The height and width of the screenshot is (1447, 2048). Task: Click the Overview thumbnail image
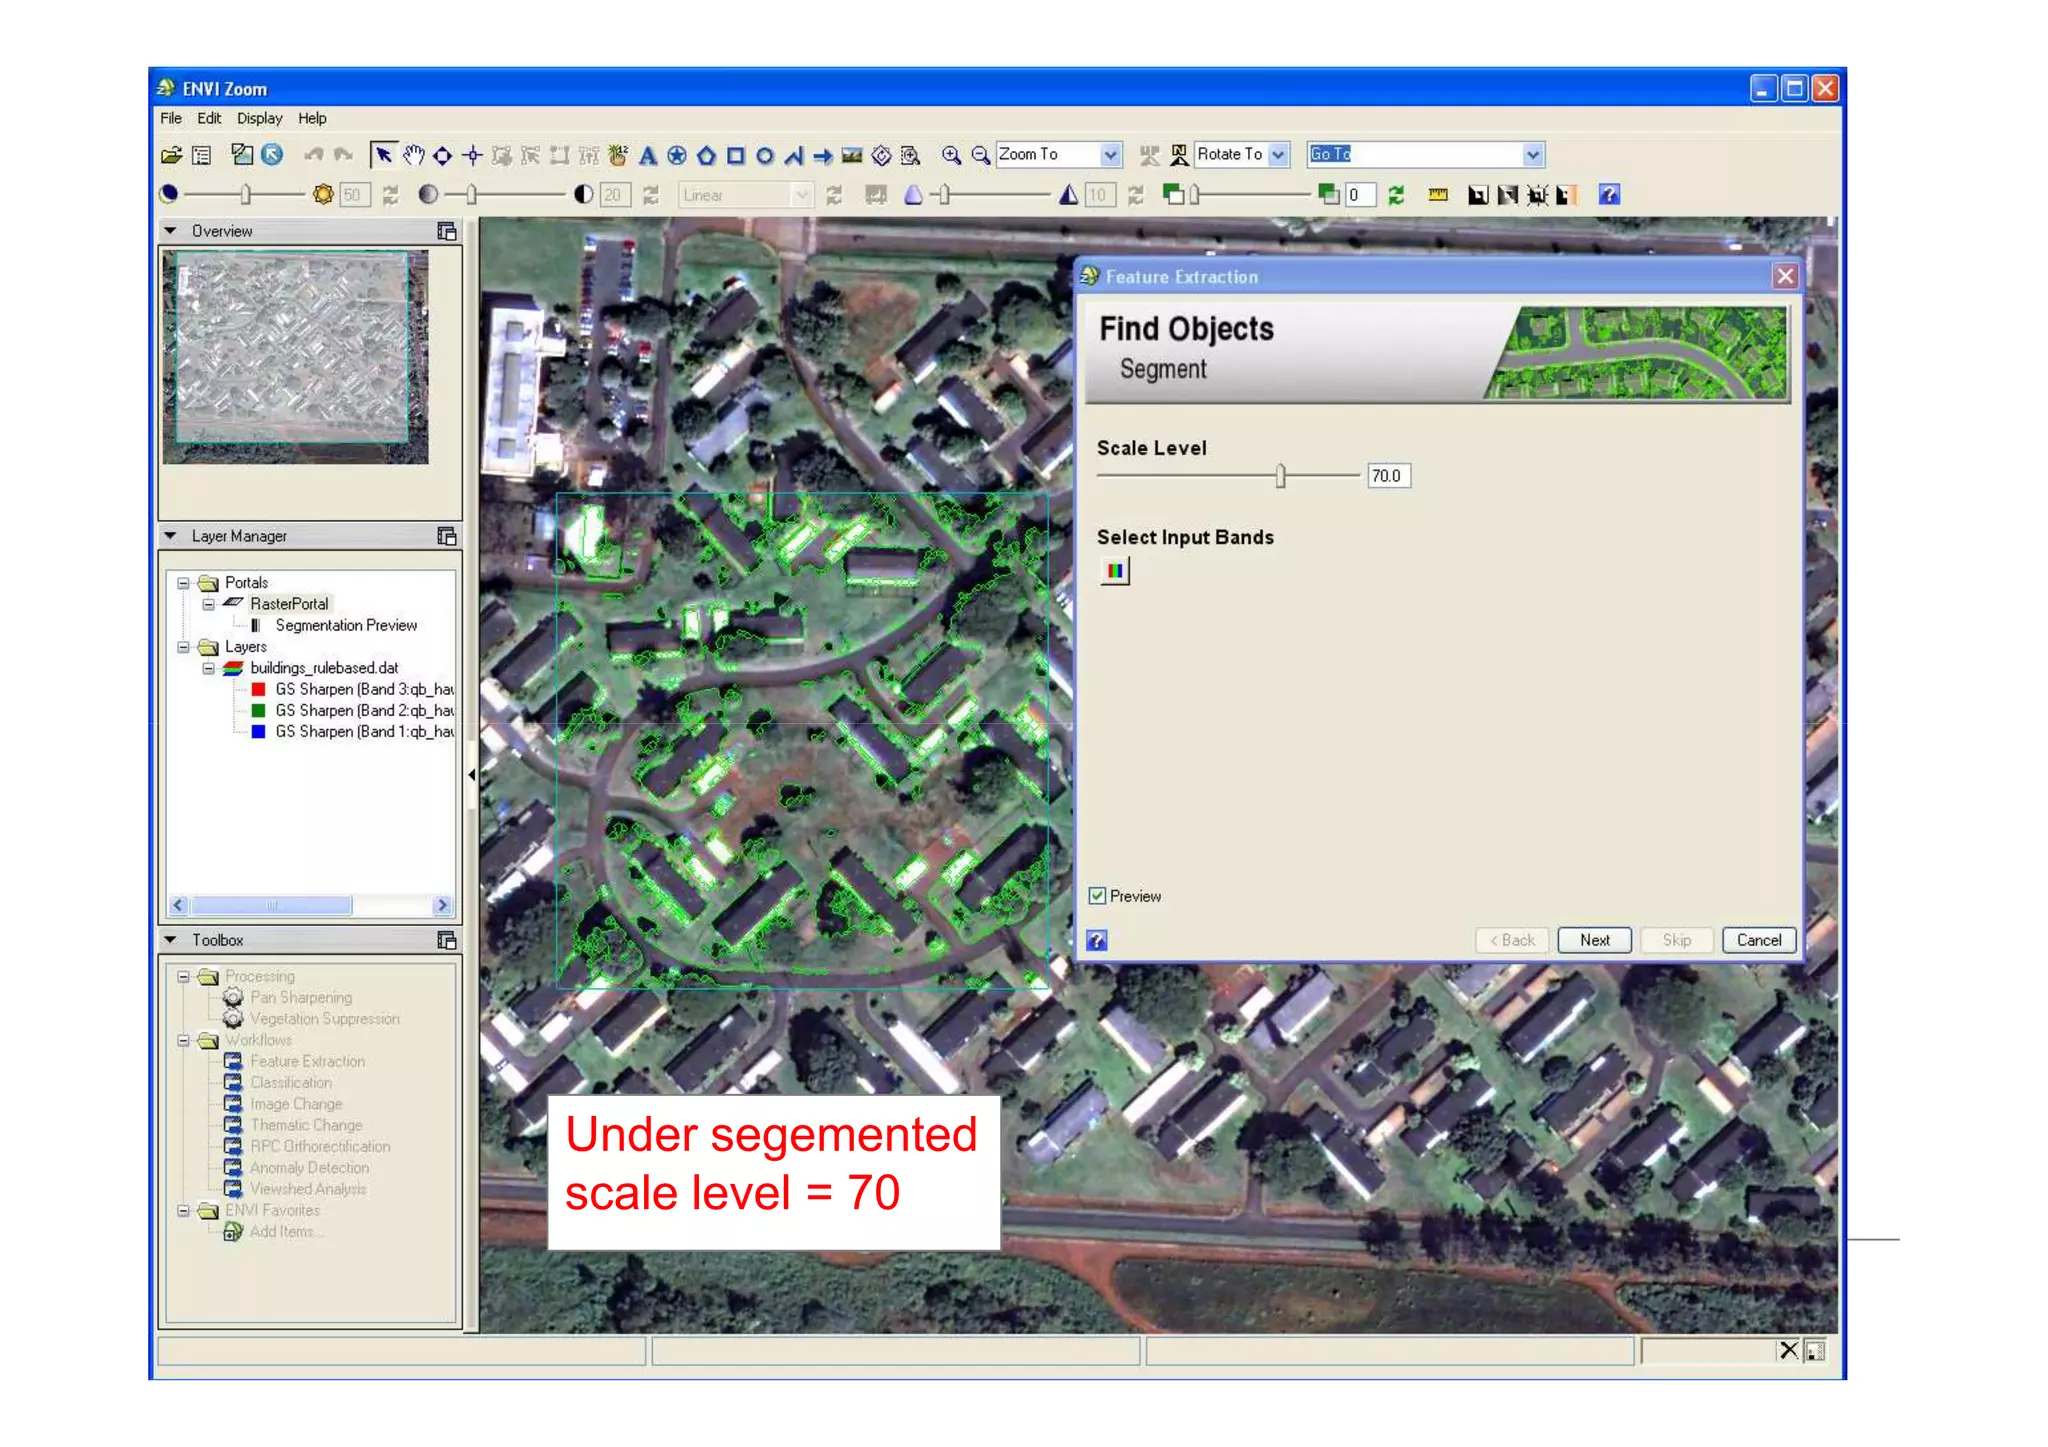(295, 357)
